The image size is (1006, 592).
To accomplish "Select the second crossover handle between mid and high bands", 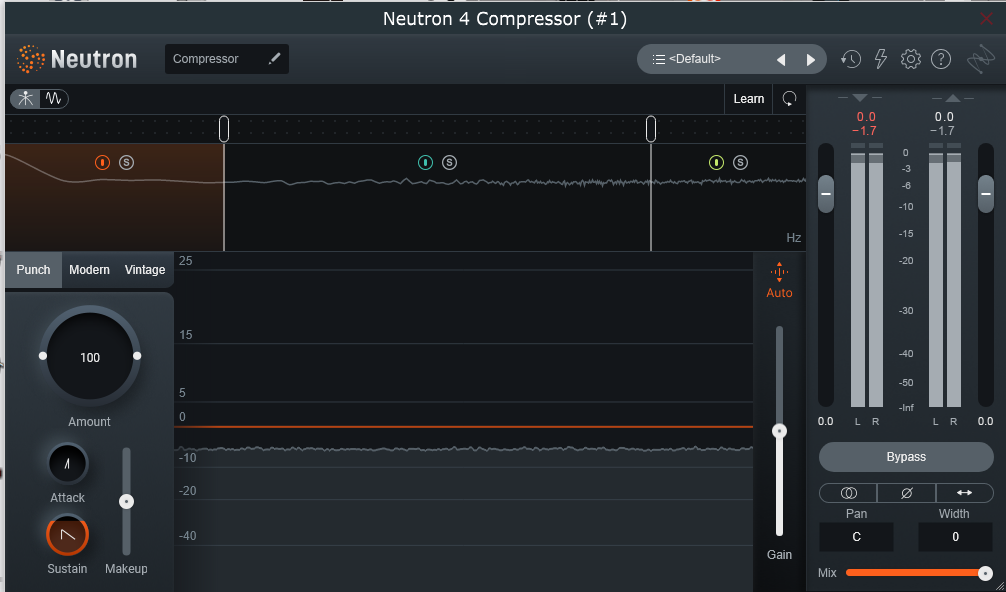I will pyautogui.click(x=651, y=129).
